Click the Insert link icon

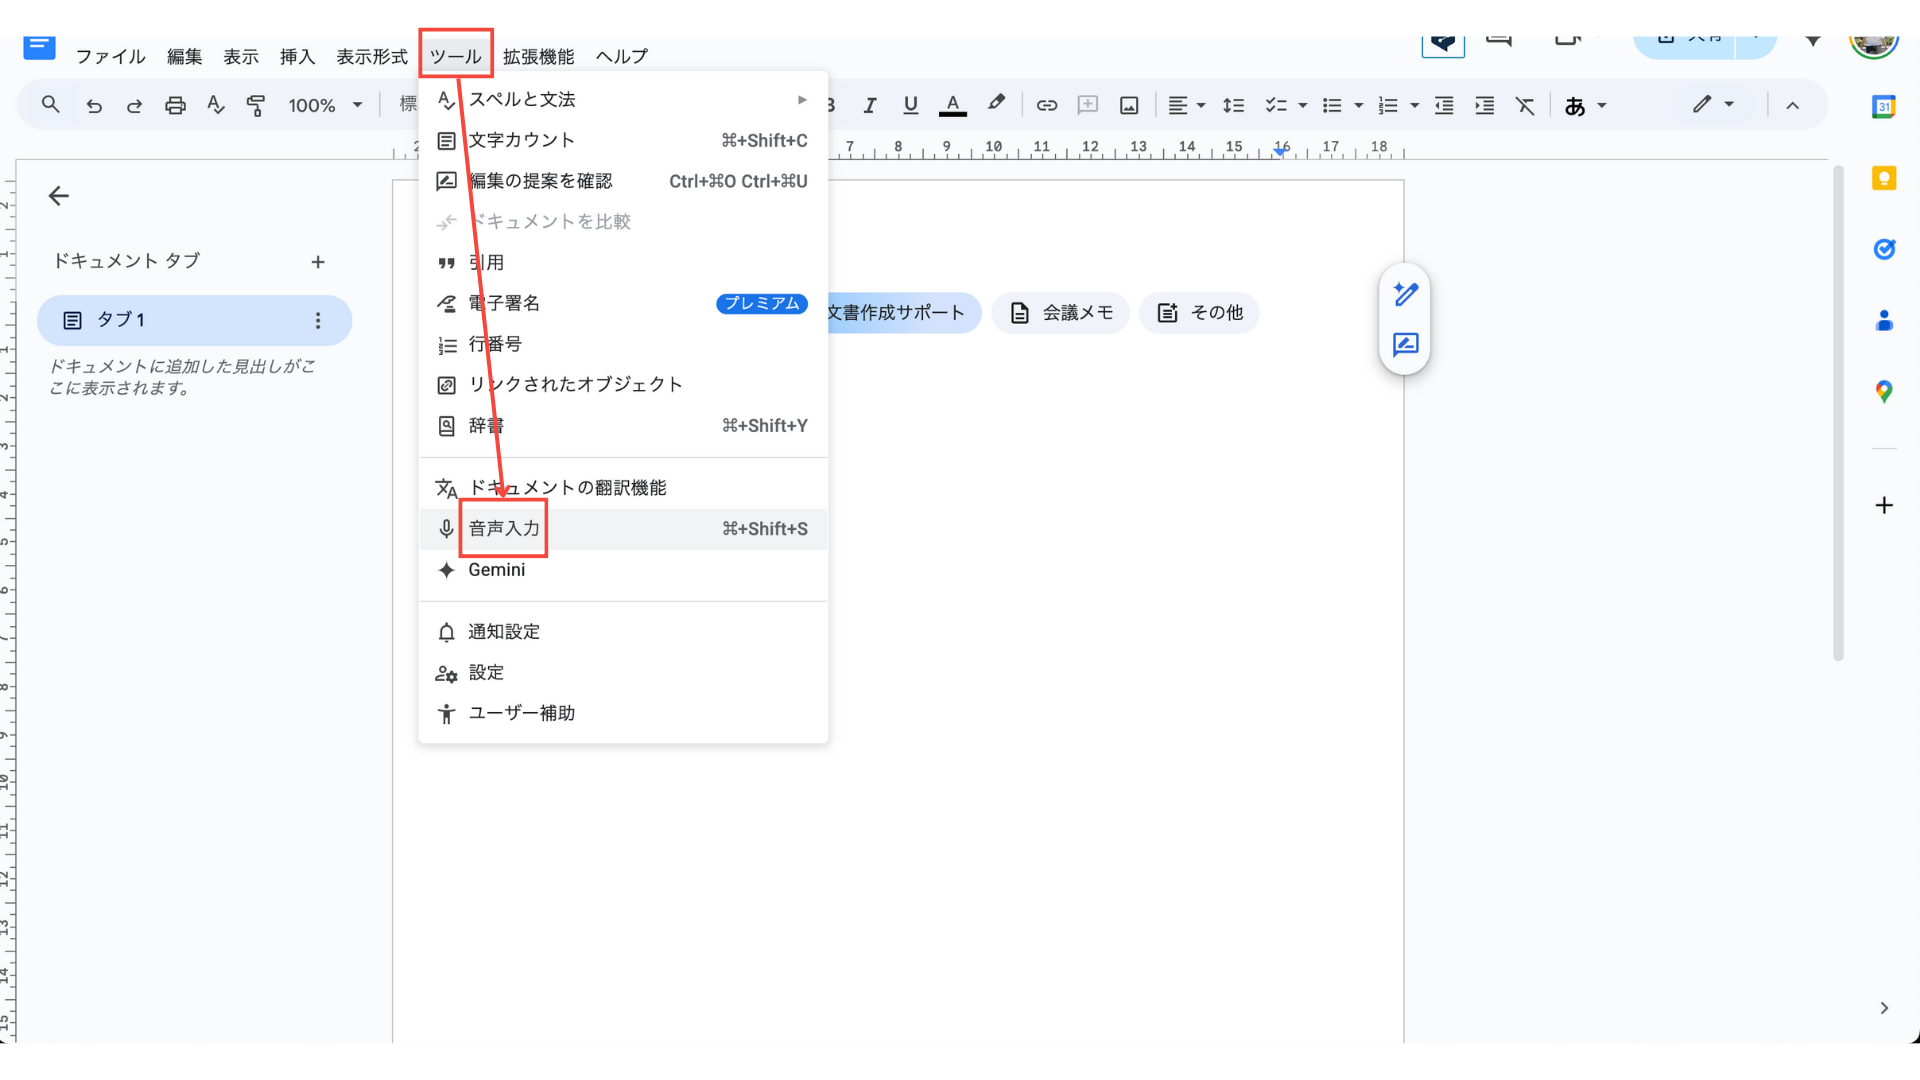tap(1046, 105)
